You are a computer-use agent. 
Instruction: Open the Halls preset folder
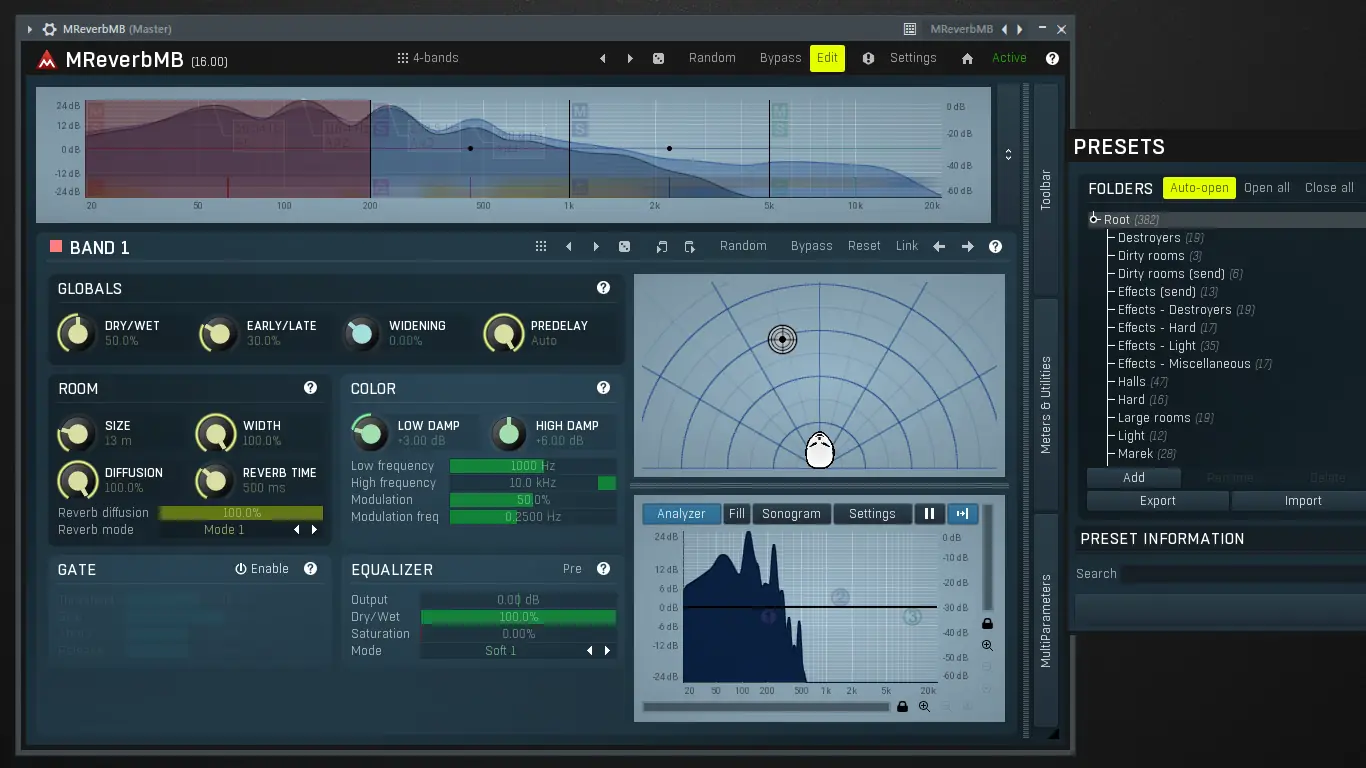[1132, 382]
